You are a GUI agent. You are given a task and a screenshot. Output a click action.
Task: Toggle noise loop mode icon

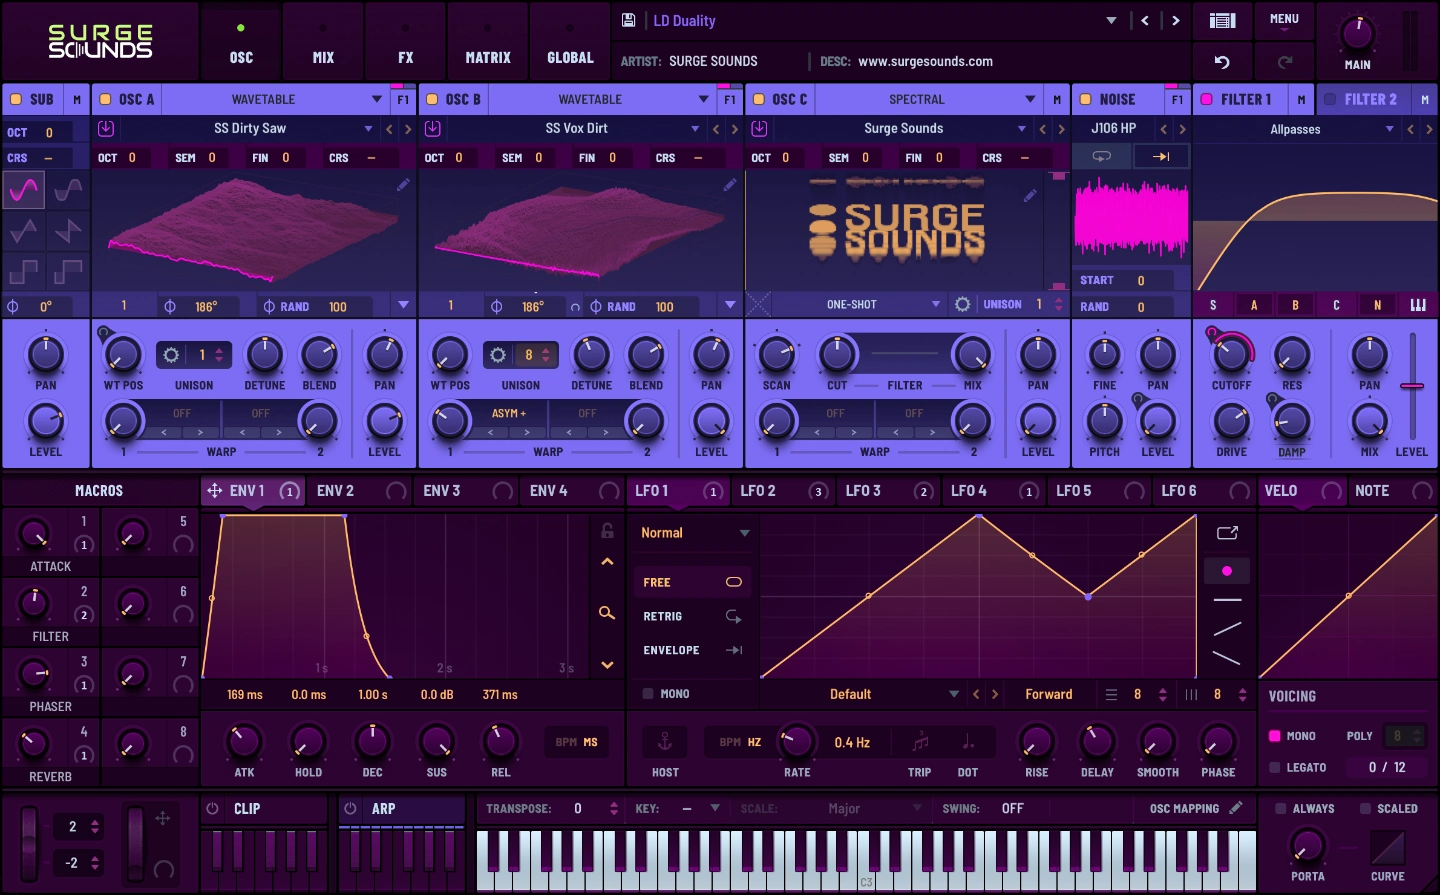pyautogui.click(x=1101, y=156)
